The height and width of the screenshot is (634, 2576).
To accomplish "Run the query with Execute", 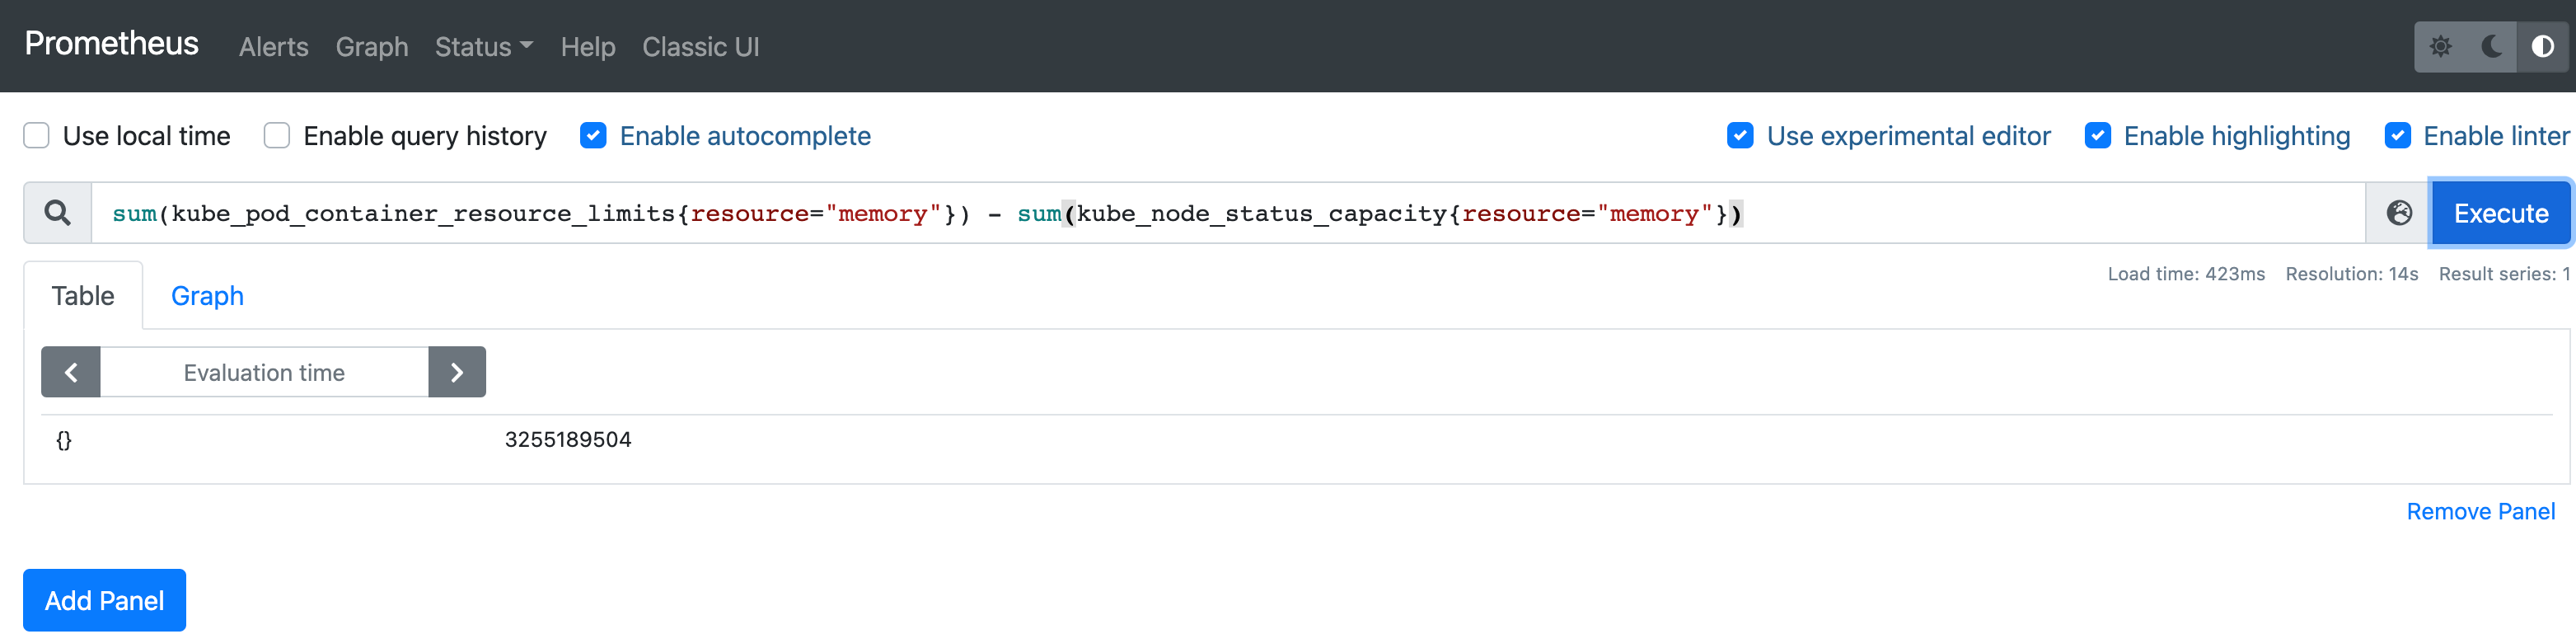I will click(x=2500, y=213).
